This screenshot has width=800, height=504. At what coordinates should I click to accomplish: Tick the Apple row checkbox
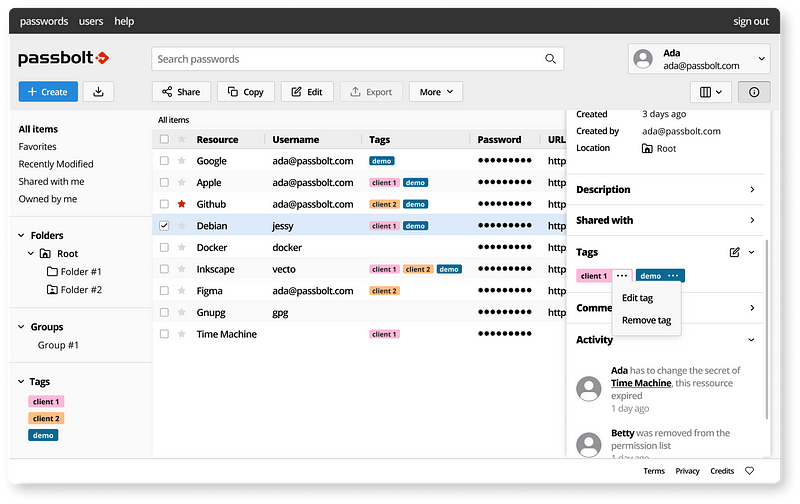tap(164, 182)
